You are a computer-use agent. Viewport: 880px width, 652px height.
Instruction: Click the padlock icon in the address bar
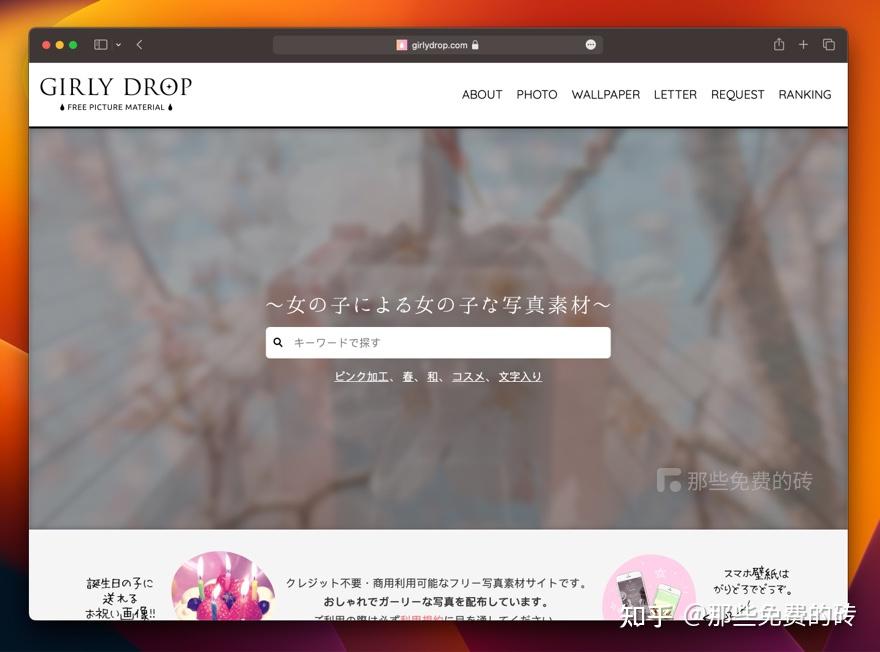tap(475, 44)
